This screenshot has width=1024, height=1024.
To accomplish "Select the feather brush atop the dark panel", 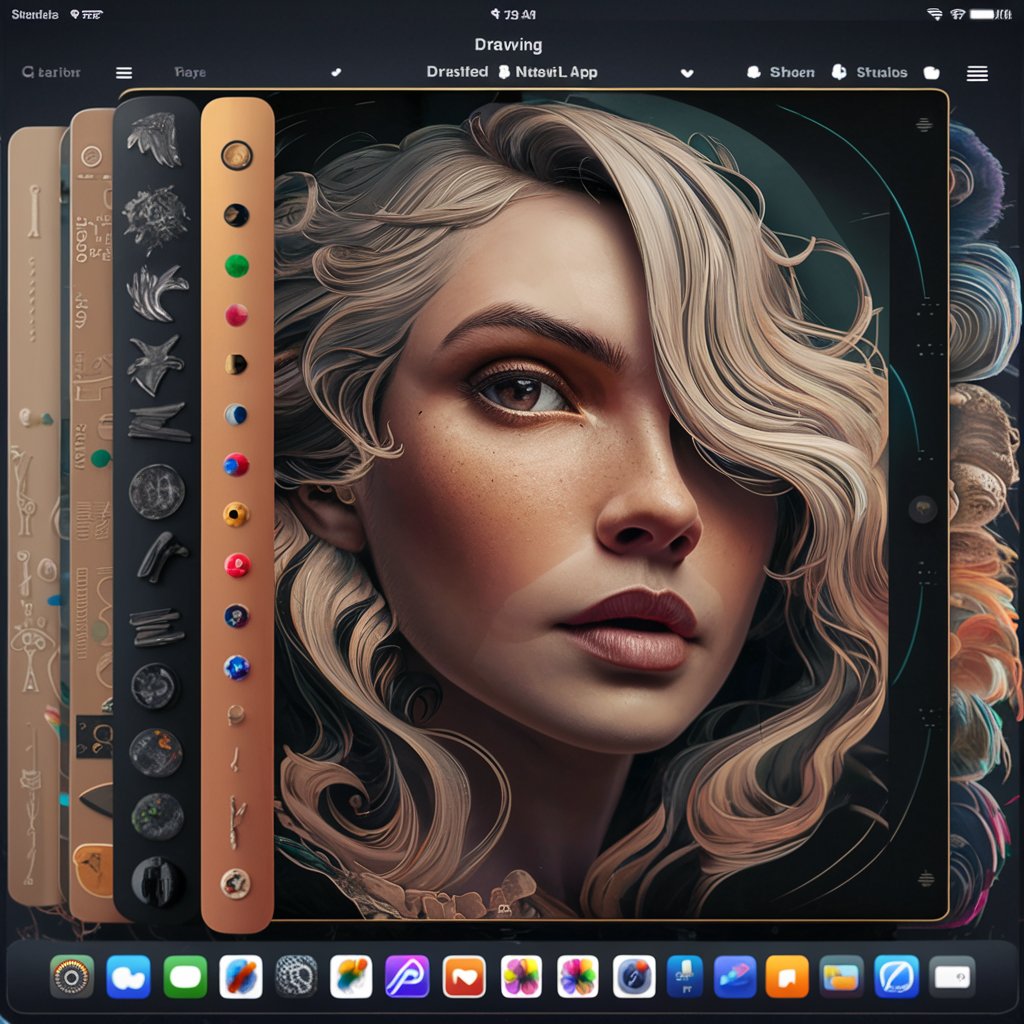I will [155, 138].
